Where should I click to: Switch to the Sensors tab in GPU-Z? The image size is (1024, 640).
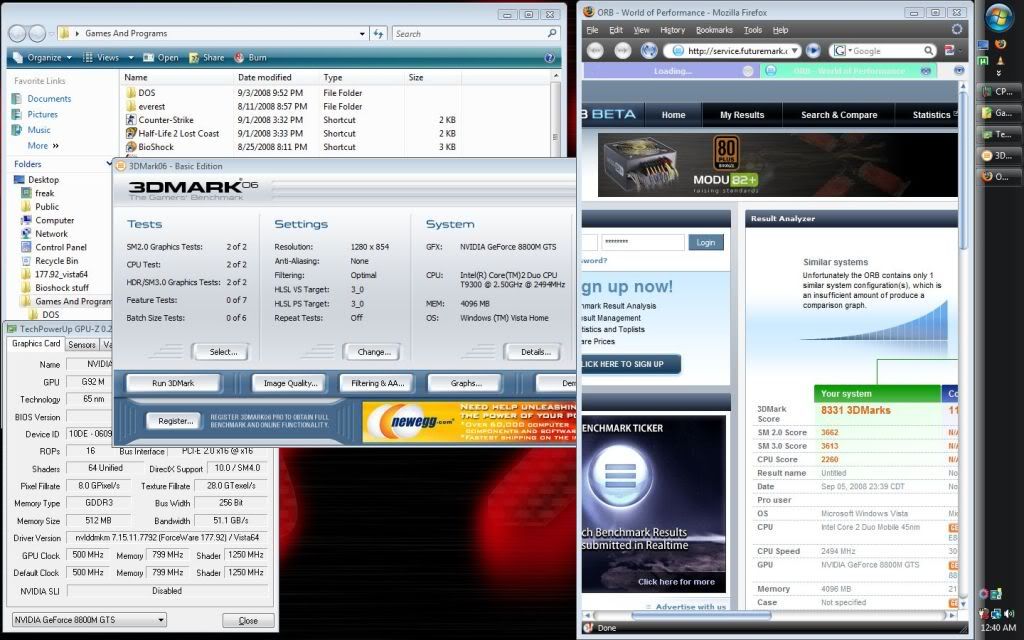pyautogui.click(x=82, y=344)
